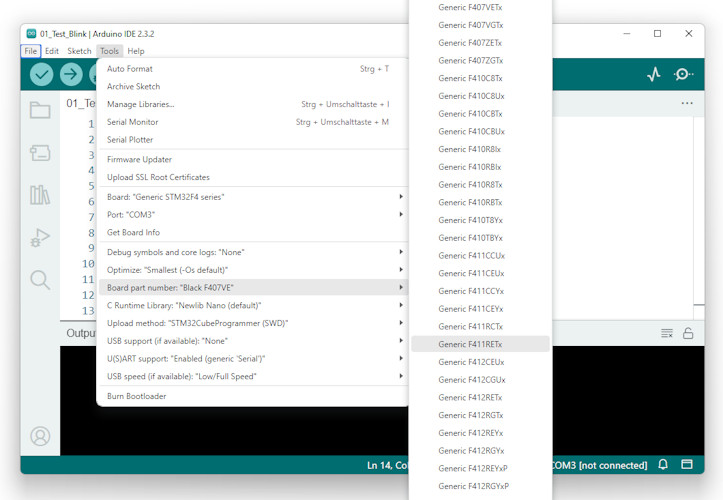723x500 pixels.
Task: Click the three-dots tab options icon
Action: coord(687,103)
